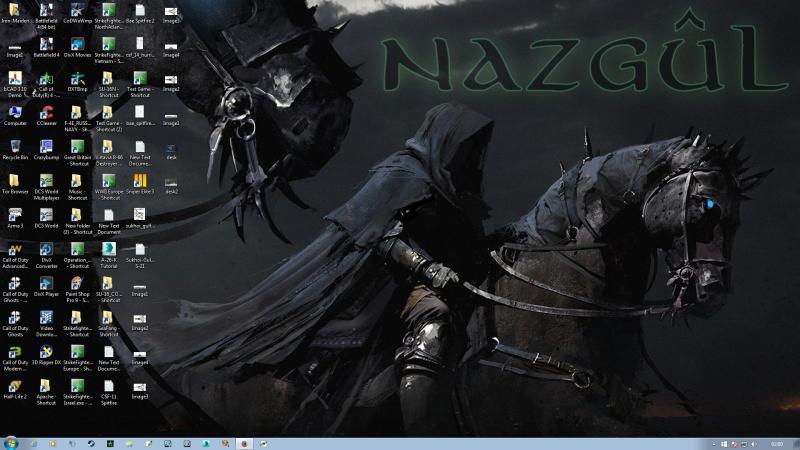The height and width of the screenshot is (450, 800).
Task: Launch Call of Duty Modern Warfare shortcut
Action: click(x=15, y=358)
